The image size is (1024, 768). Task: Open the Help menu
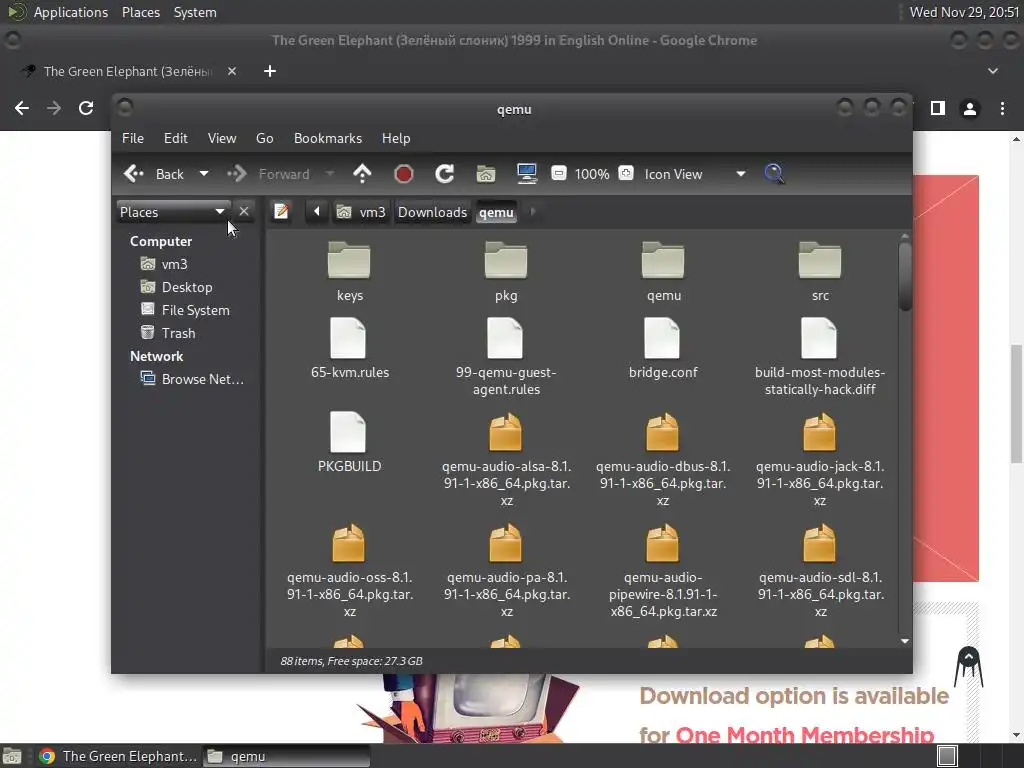pyautogui.click(x=396, y=138)
